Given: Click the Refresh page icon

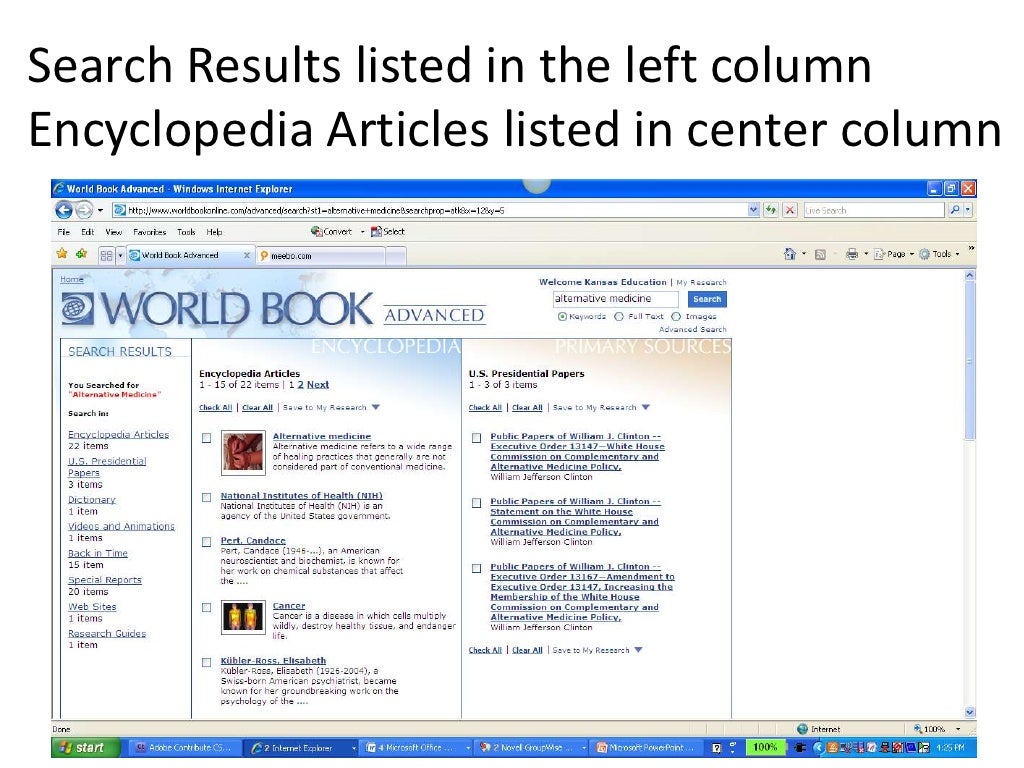Looking at the screenshot, I should (771, 210).
